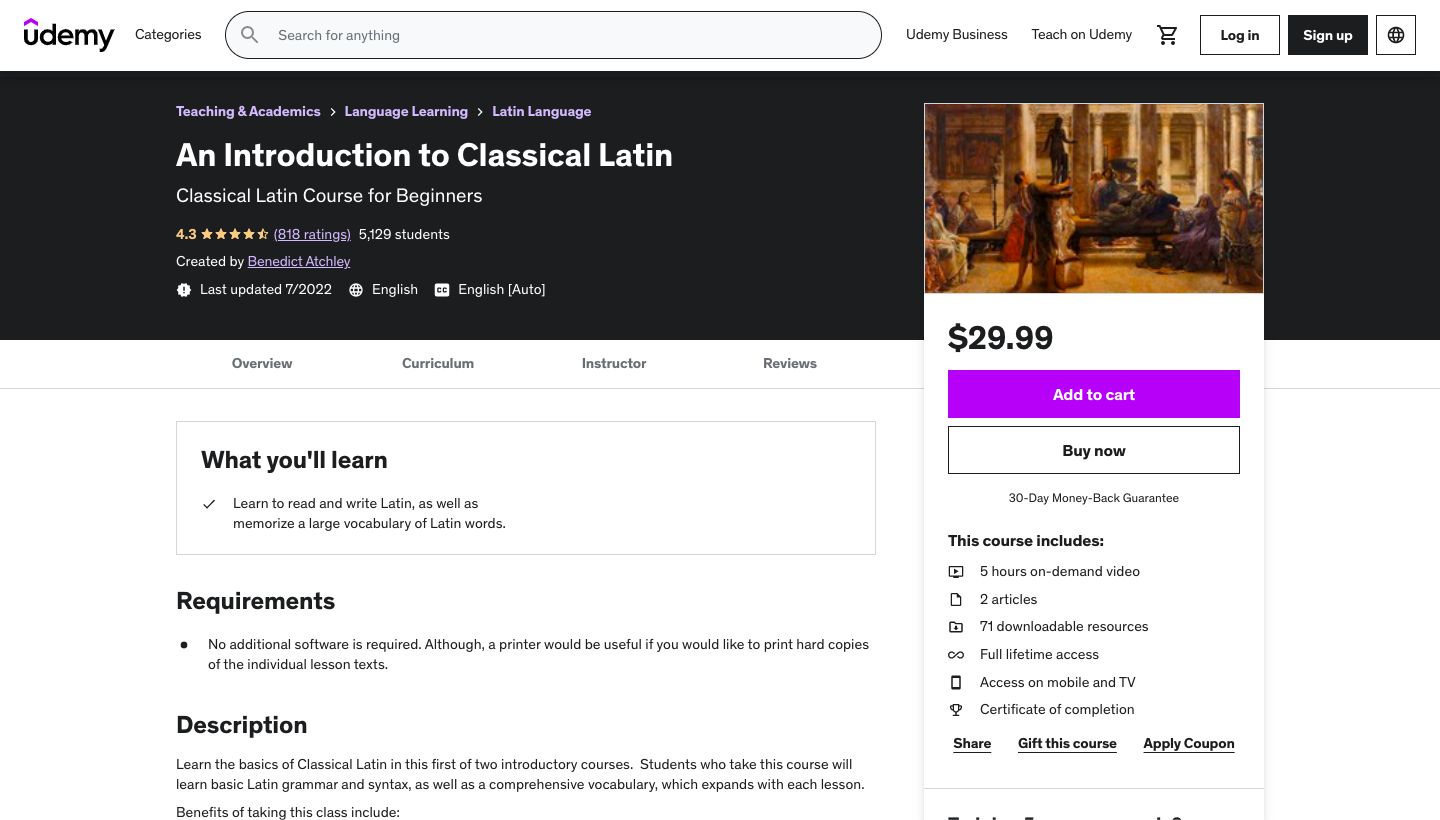Click the Udemy logo
This screenshot has height=820, width=1440.
coord(69,35)
